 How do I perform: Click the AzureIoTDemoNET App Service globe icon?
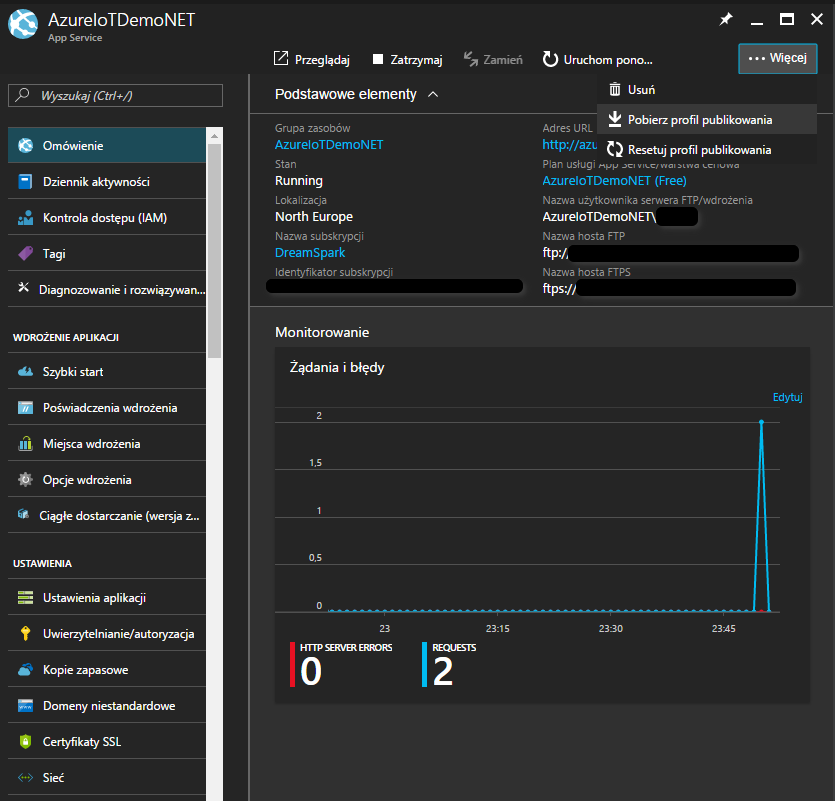pyautogui.click(x=23, y=24)
